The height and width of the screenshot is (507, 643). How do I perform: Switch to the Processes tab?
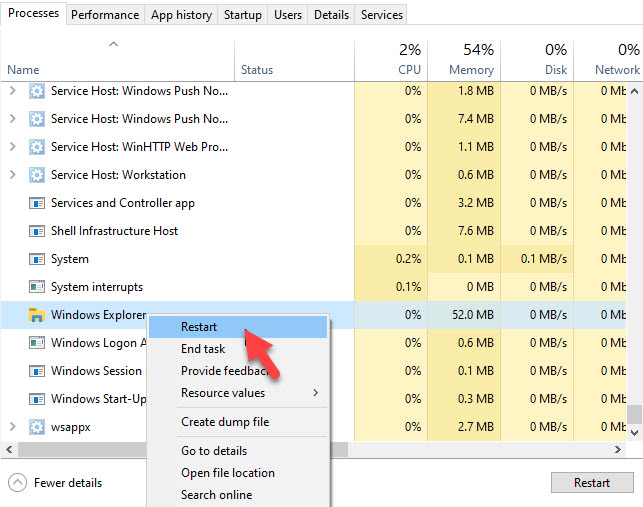pyautogui.click(x=33, y=13)
